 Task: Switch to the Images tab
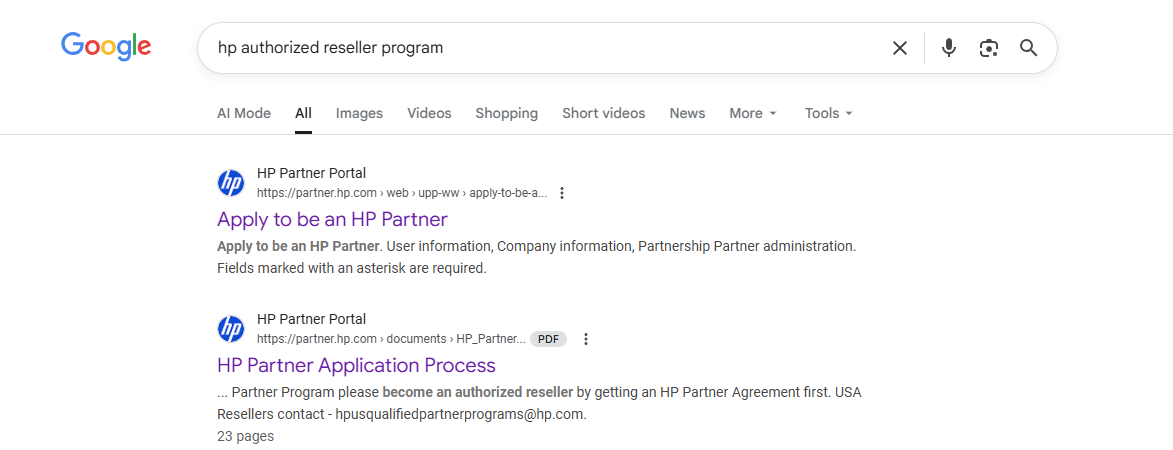(x=359, y=113)
